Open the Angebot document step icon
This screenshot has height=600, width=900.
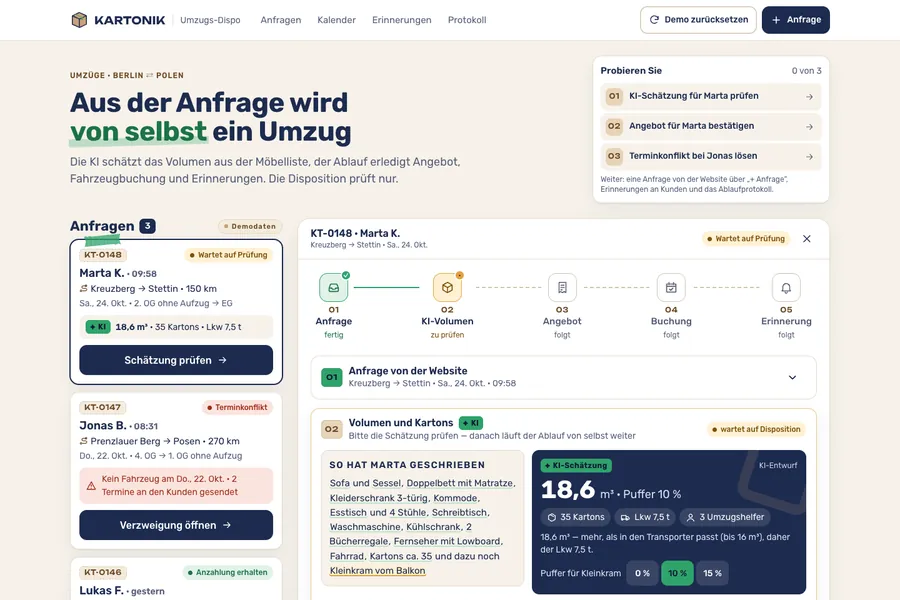[562, 288]
